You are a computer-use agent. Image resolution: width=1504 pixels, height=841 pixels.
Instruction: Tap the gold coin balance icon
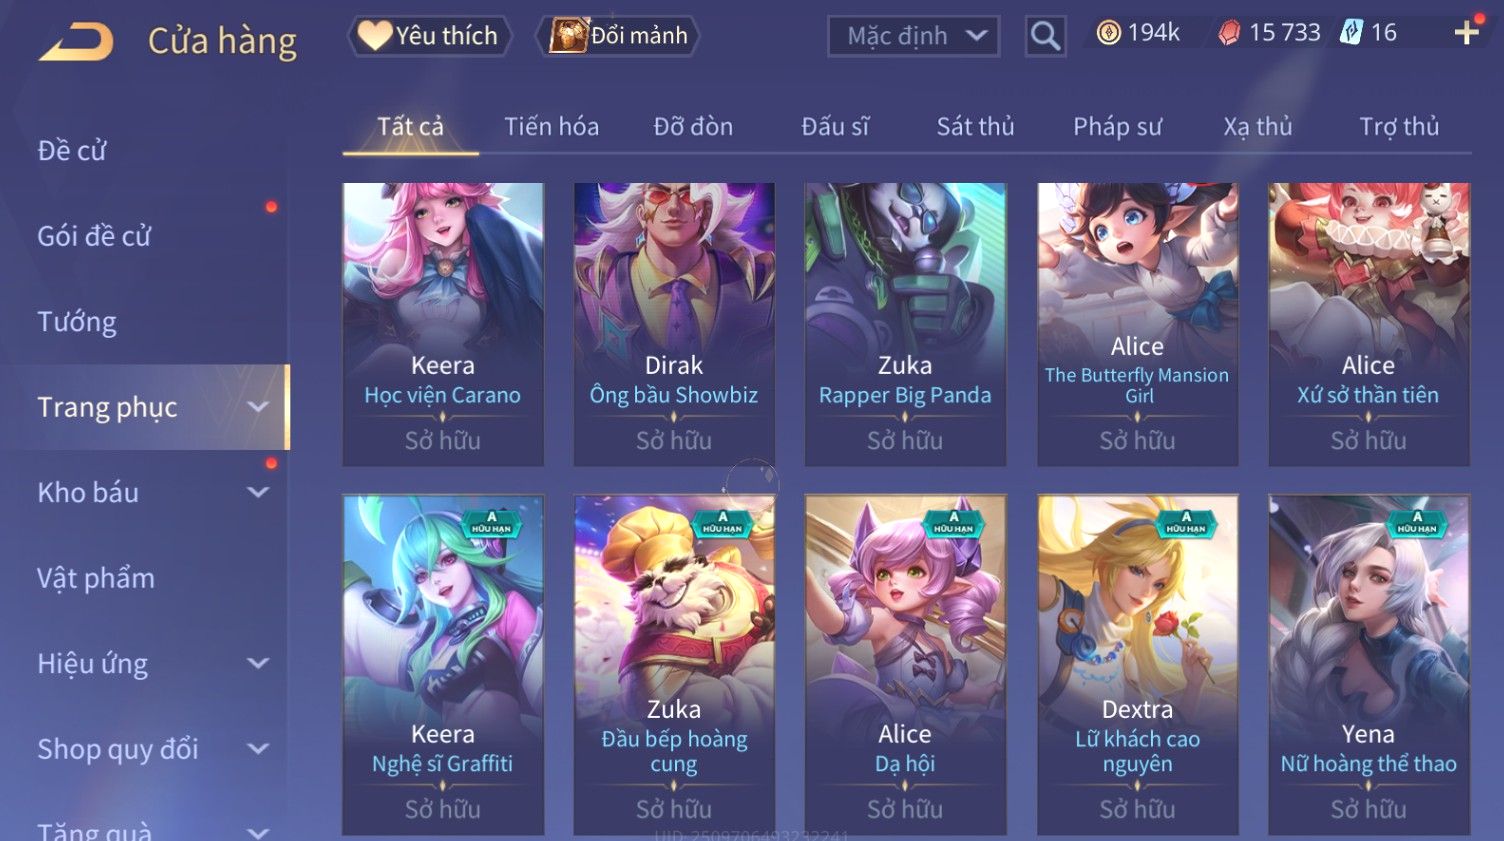(1108, 33)
